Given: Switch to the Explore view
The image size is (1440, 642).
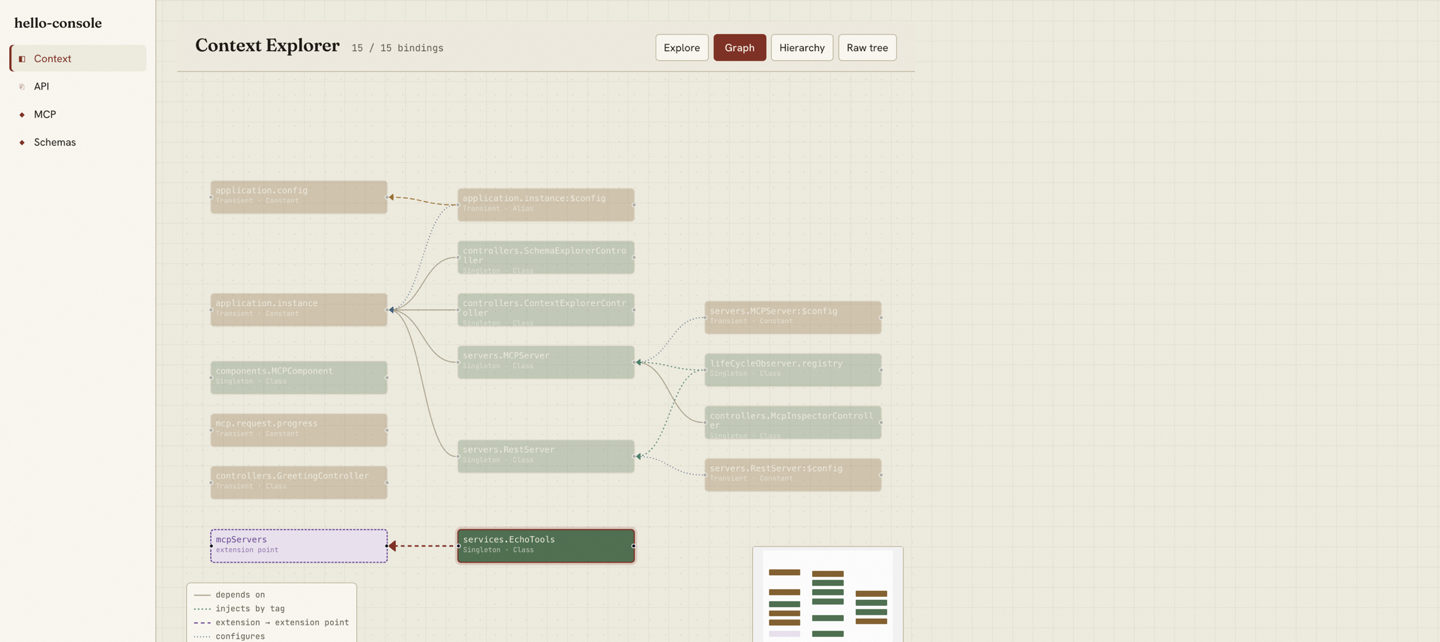Looking at the screenshot, I should click(x=682, y=48).
